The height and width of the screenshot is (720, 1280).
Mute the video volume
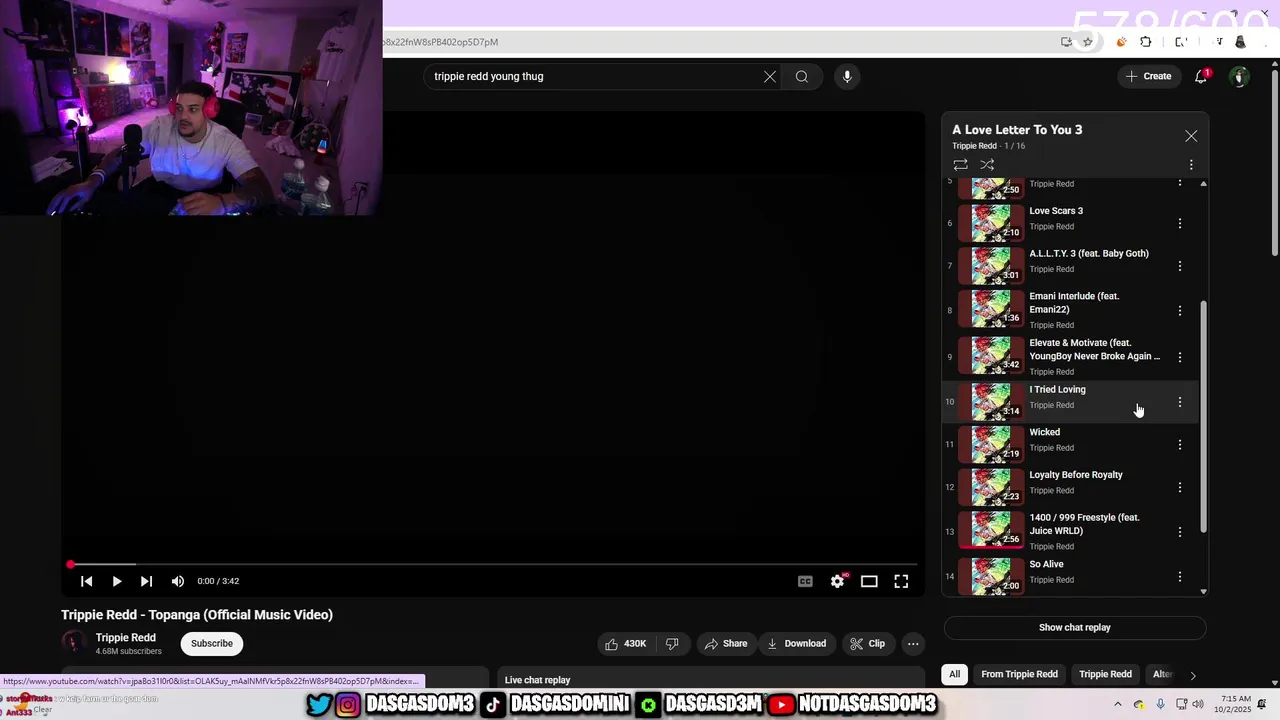pos(177,581)
